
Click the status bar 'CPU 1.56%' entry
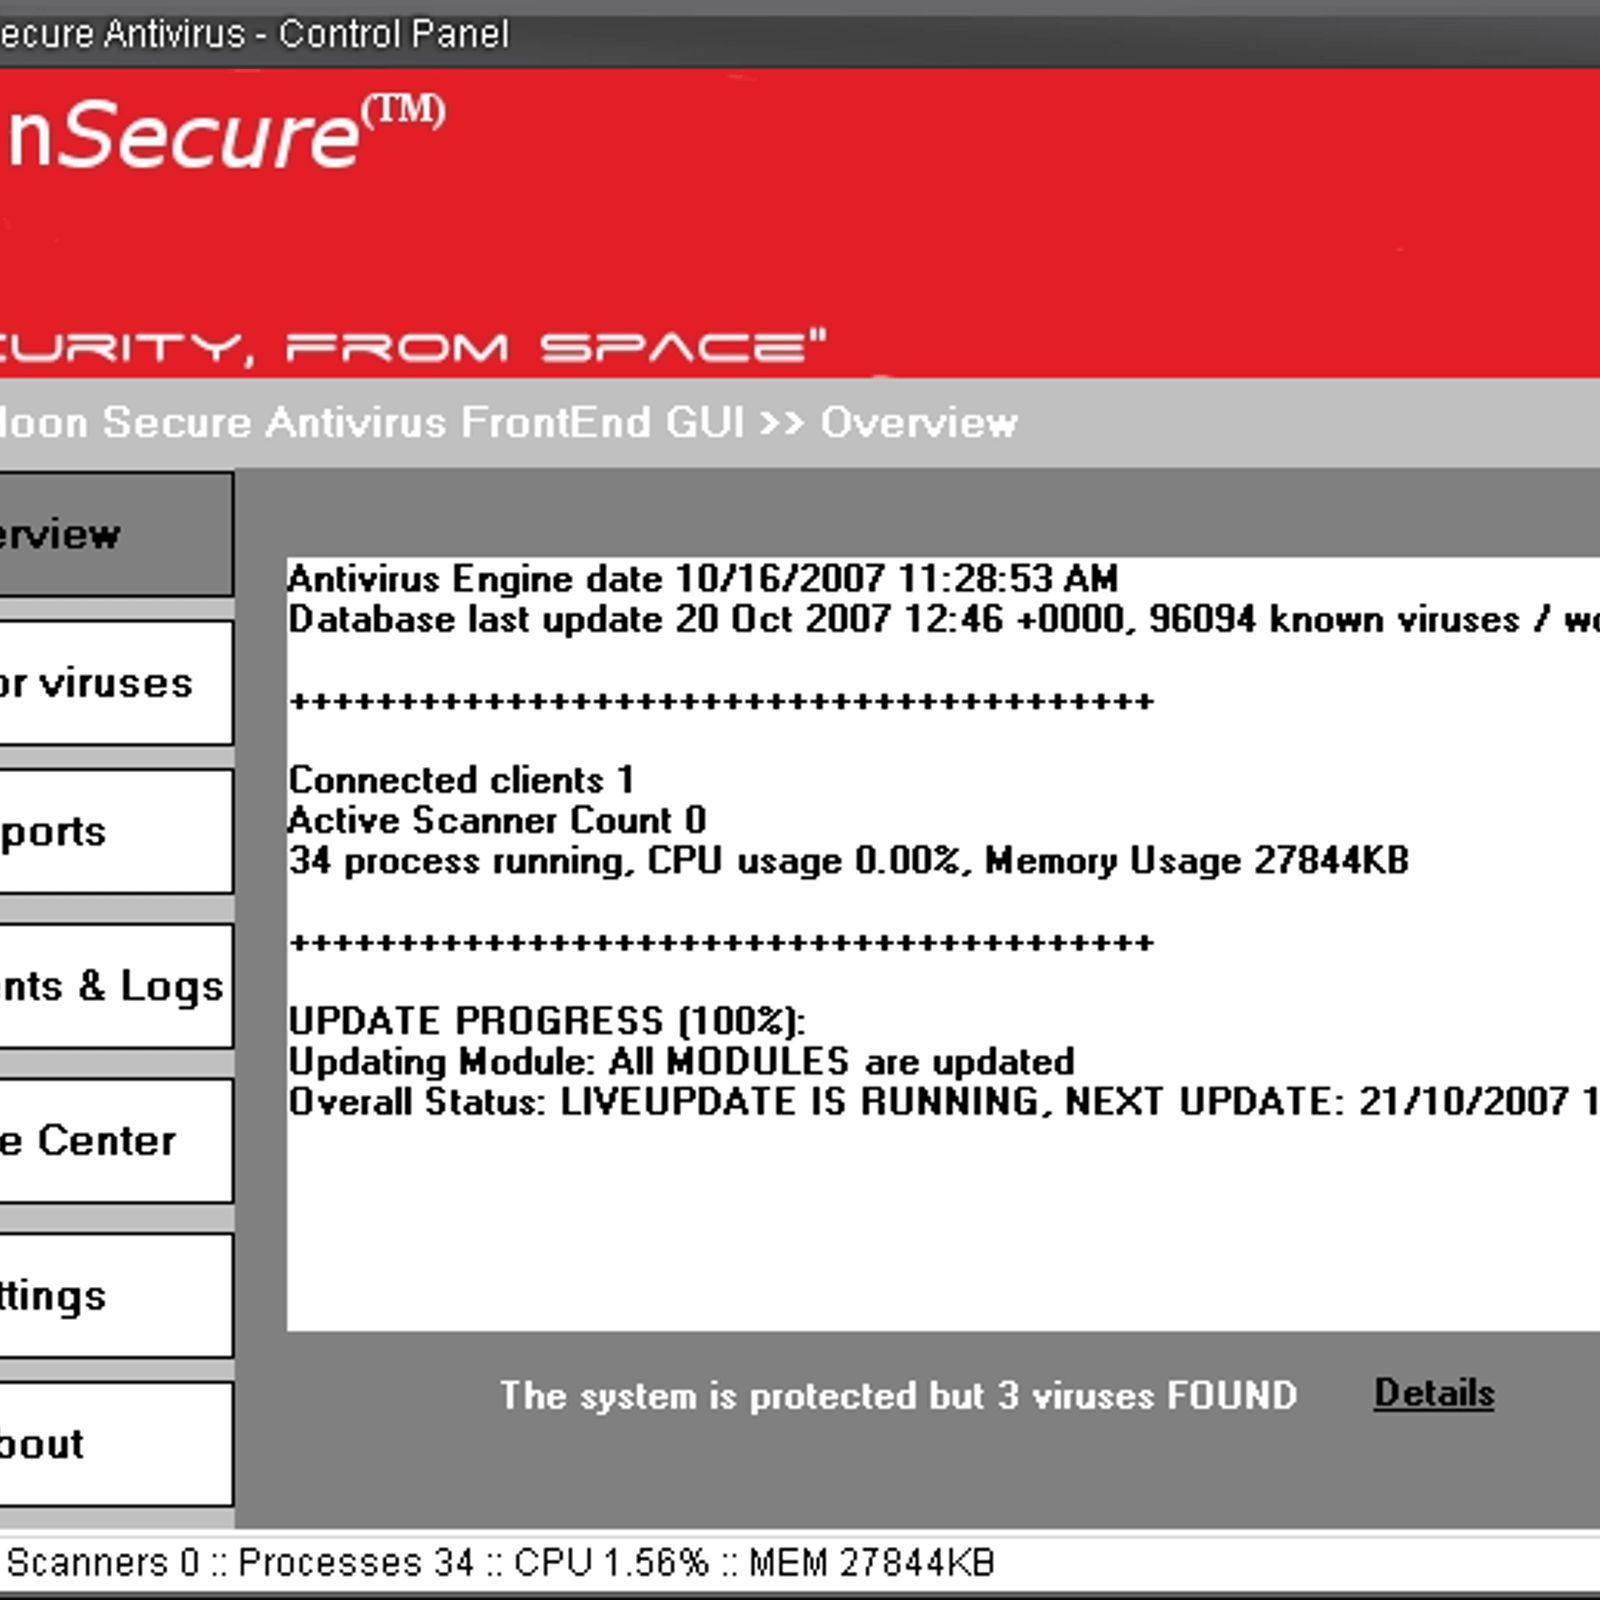(x=611, y=1562)
